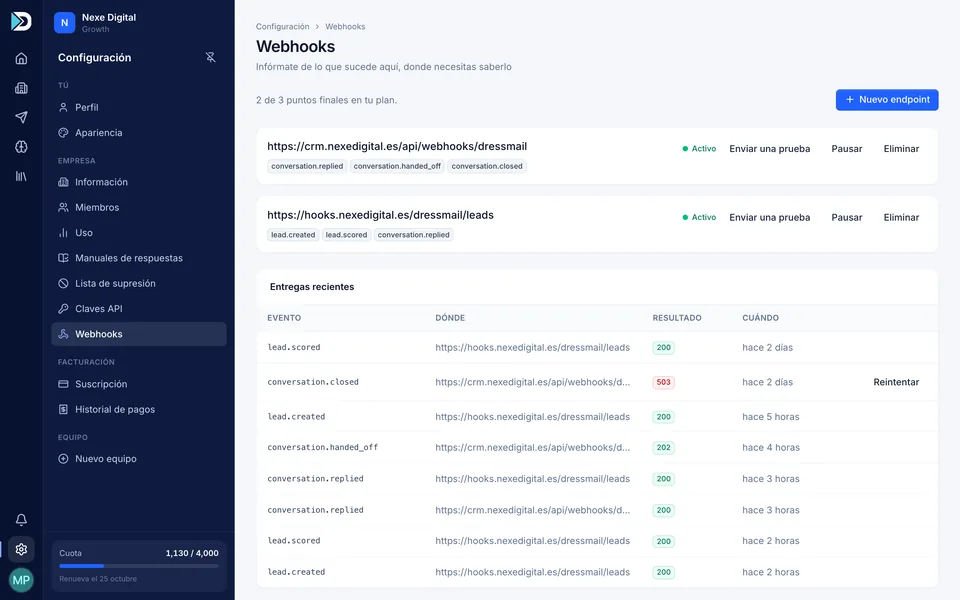The width and height of the screenshot is (960, 600).
Task: Open Manuales de respuestas
Action: [139, 258]
